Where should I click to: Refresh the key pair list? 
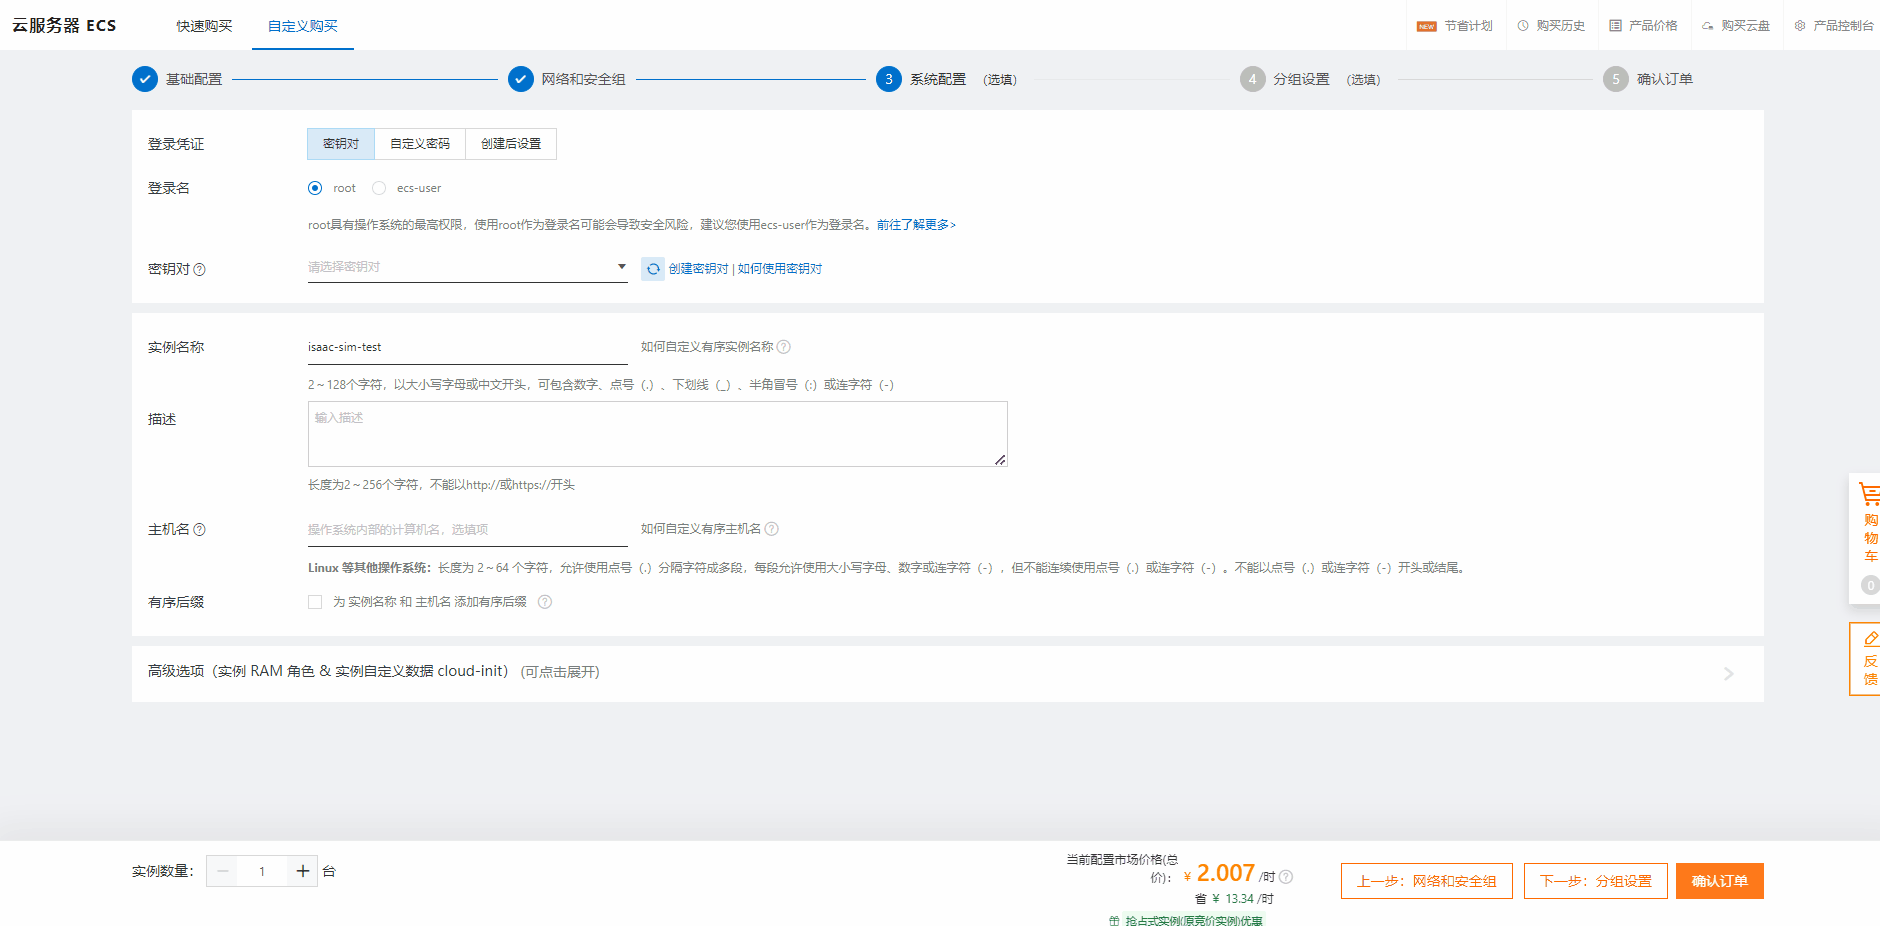(x=652, y=268)
